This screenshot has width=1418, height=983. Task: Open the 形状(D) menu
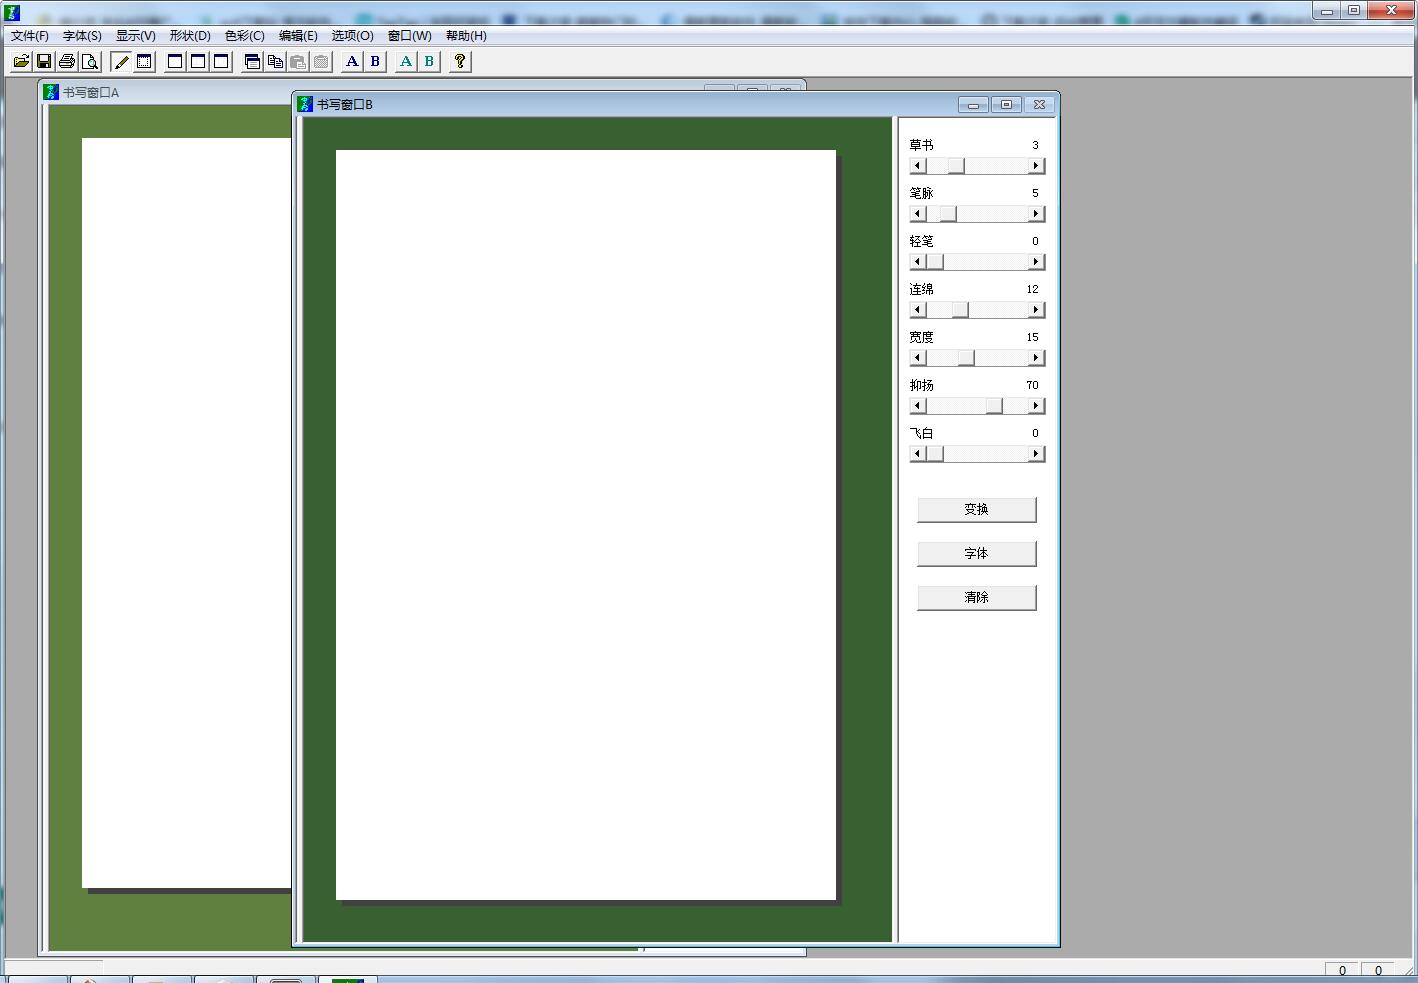pyautogui.click(x=190, y=36)
